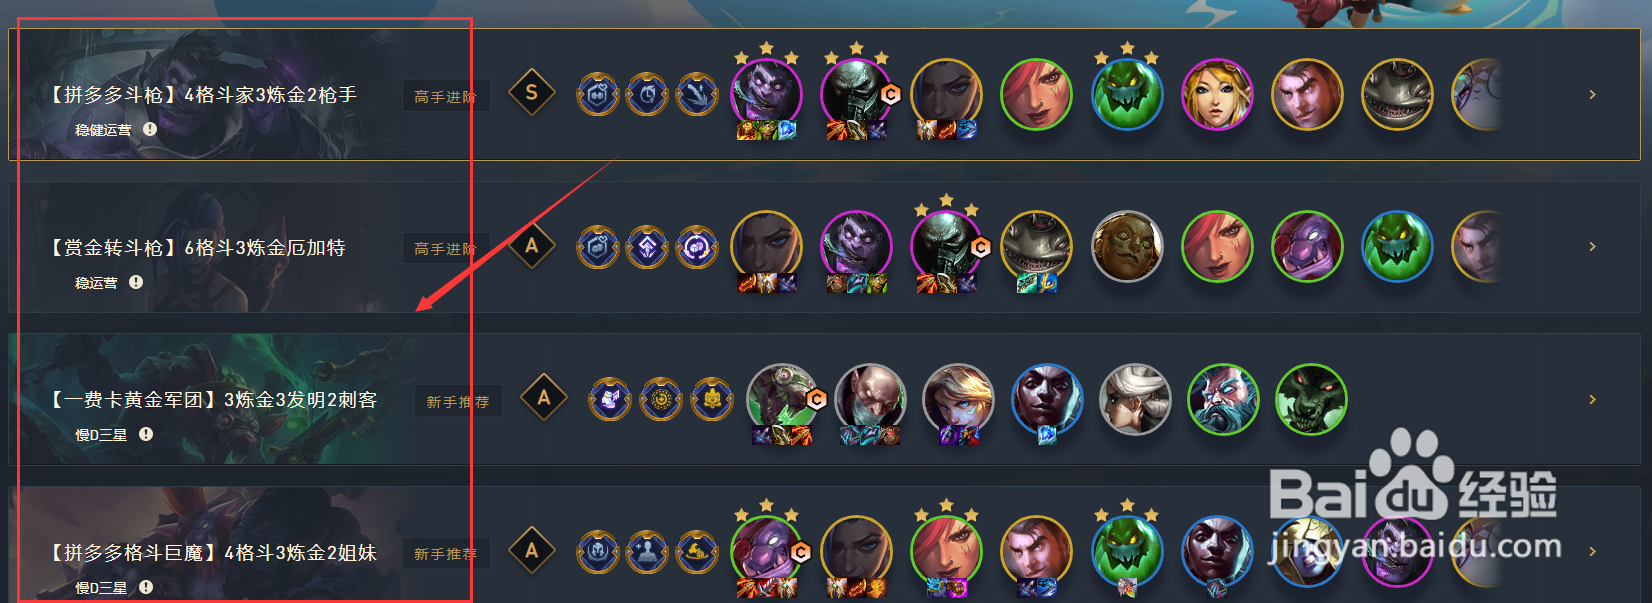Click the Warwick wolf portrait in the 一费卡黄金军团 row
Viewport: 1652px width, 603px height.
coord(1311,399)
